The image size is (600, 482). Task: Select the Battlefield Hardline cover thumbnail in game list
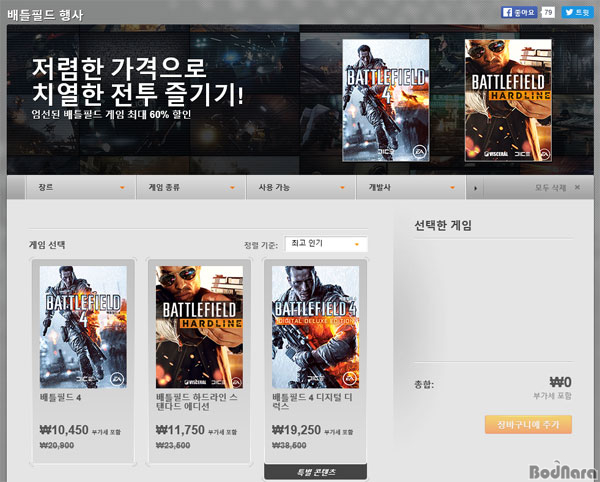pyautogui.click(x=199, y=327)
